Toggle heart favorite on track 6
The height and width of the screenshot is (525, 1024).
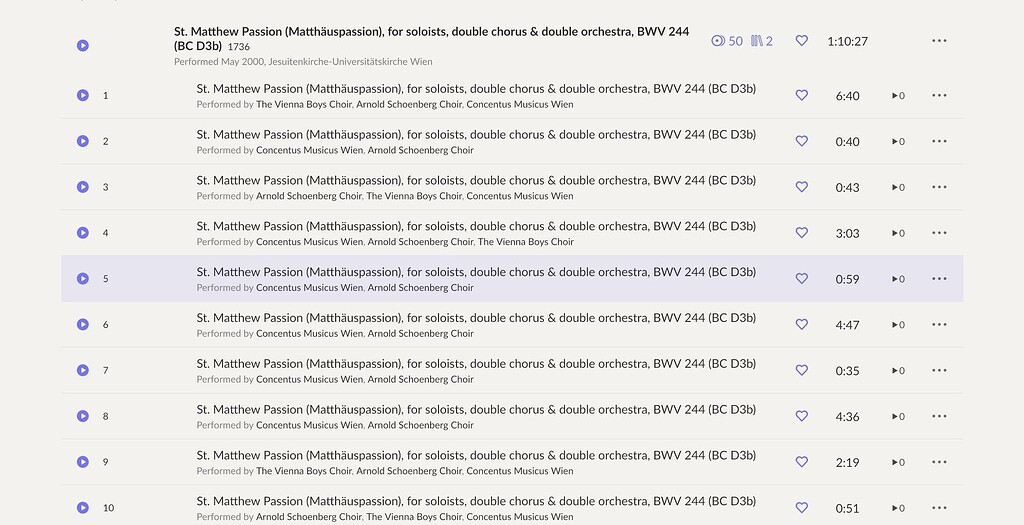(x=801, y=324)
